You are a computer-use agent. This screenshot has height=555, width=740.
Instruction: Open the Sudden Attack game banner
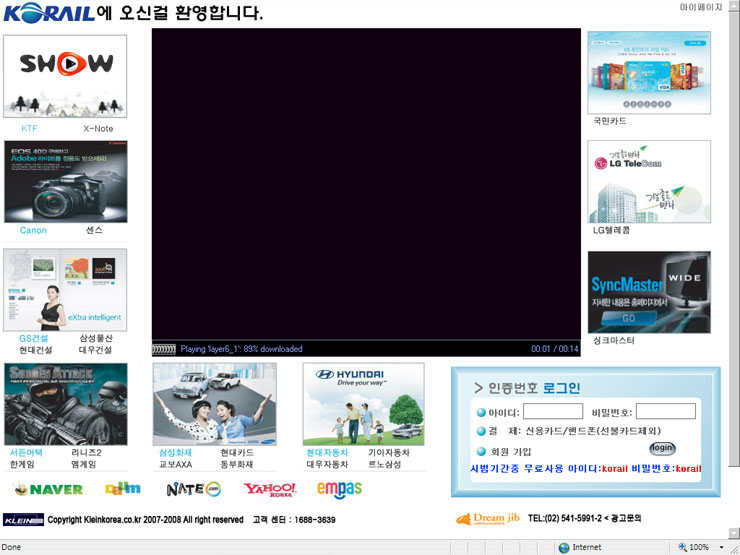click(66, 404)
